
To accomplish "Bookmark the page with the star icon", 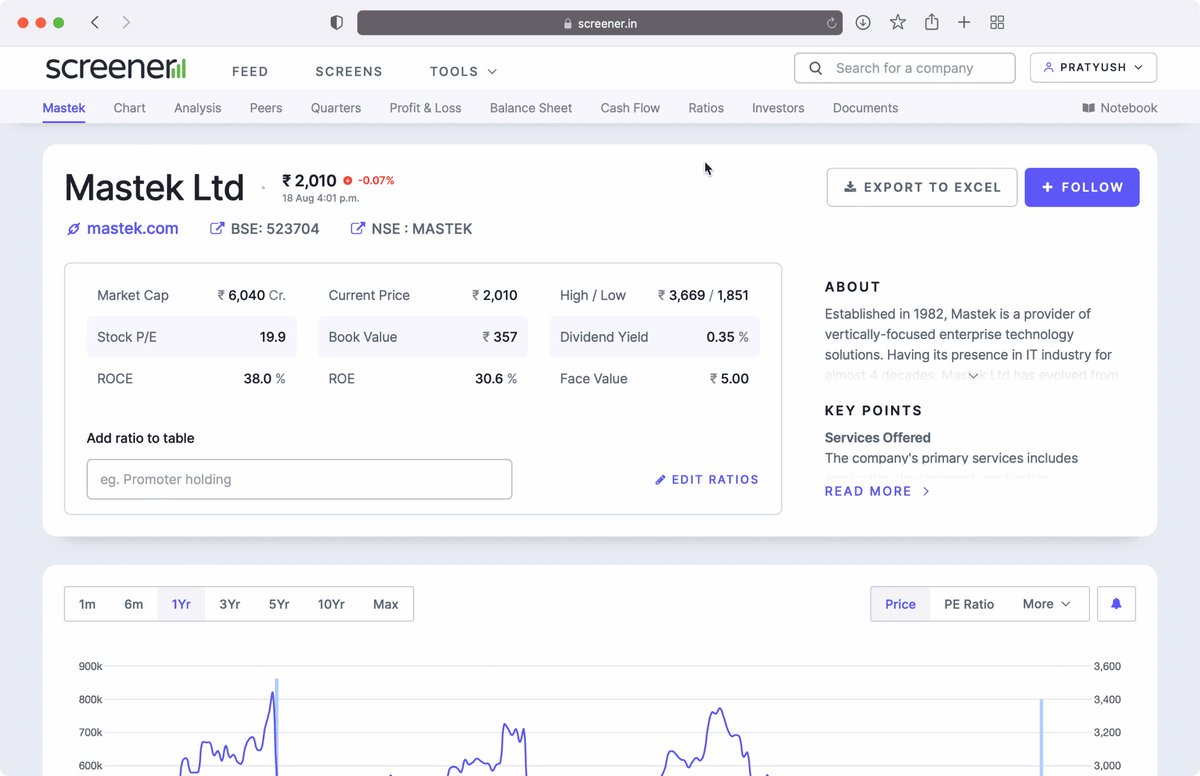I will pyautogui.click(x=898, y=22).
